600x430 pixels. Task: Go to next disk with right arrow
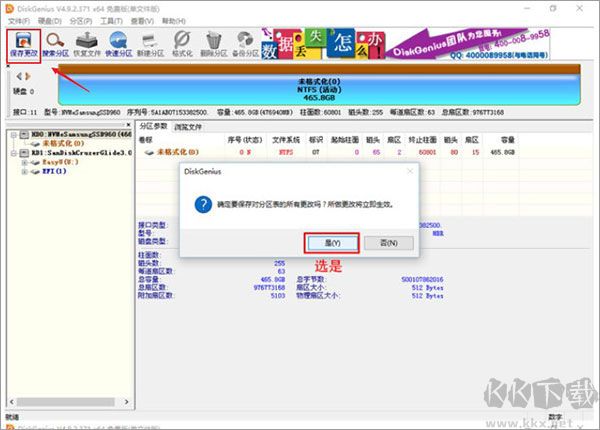click(28, 76)
